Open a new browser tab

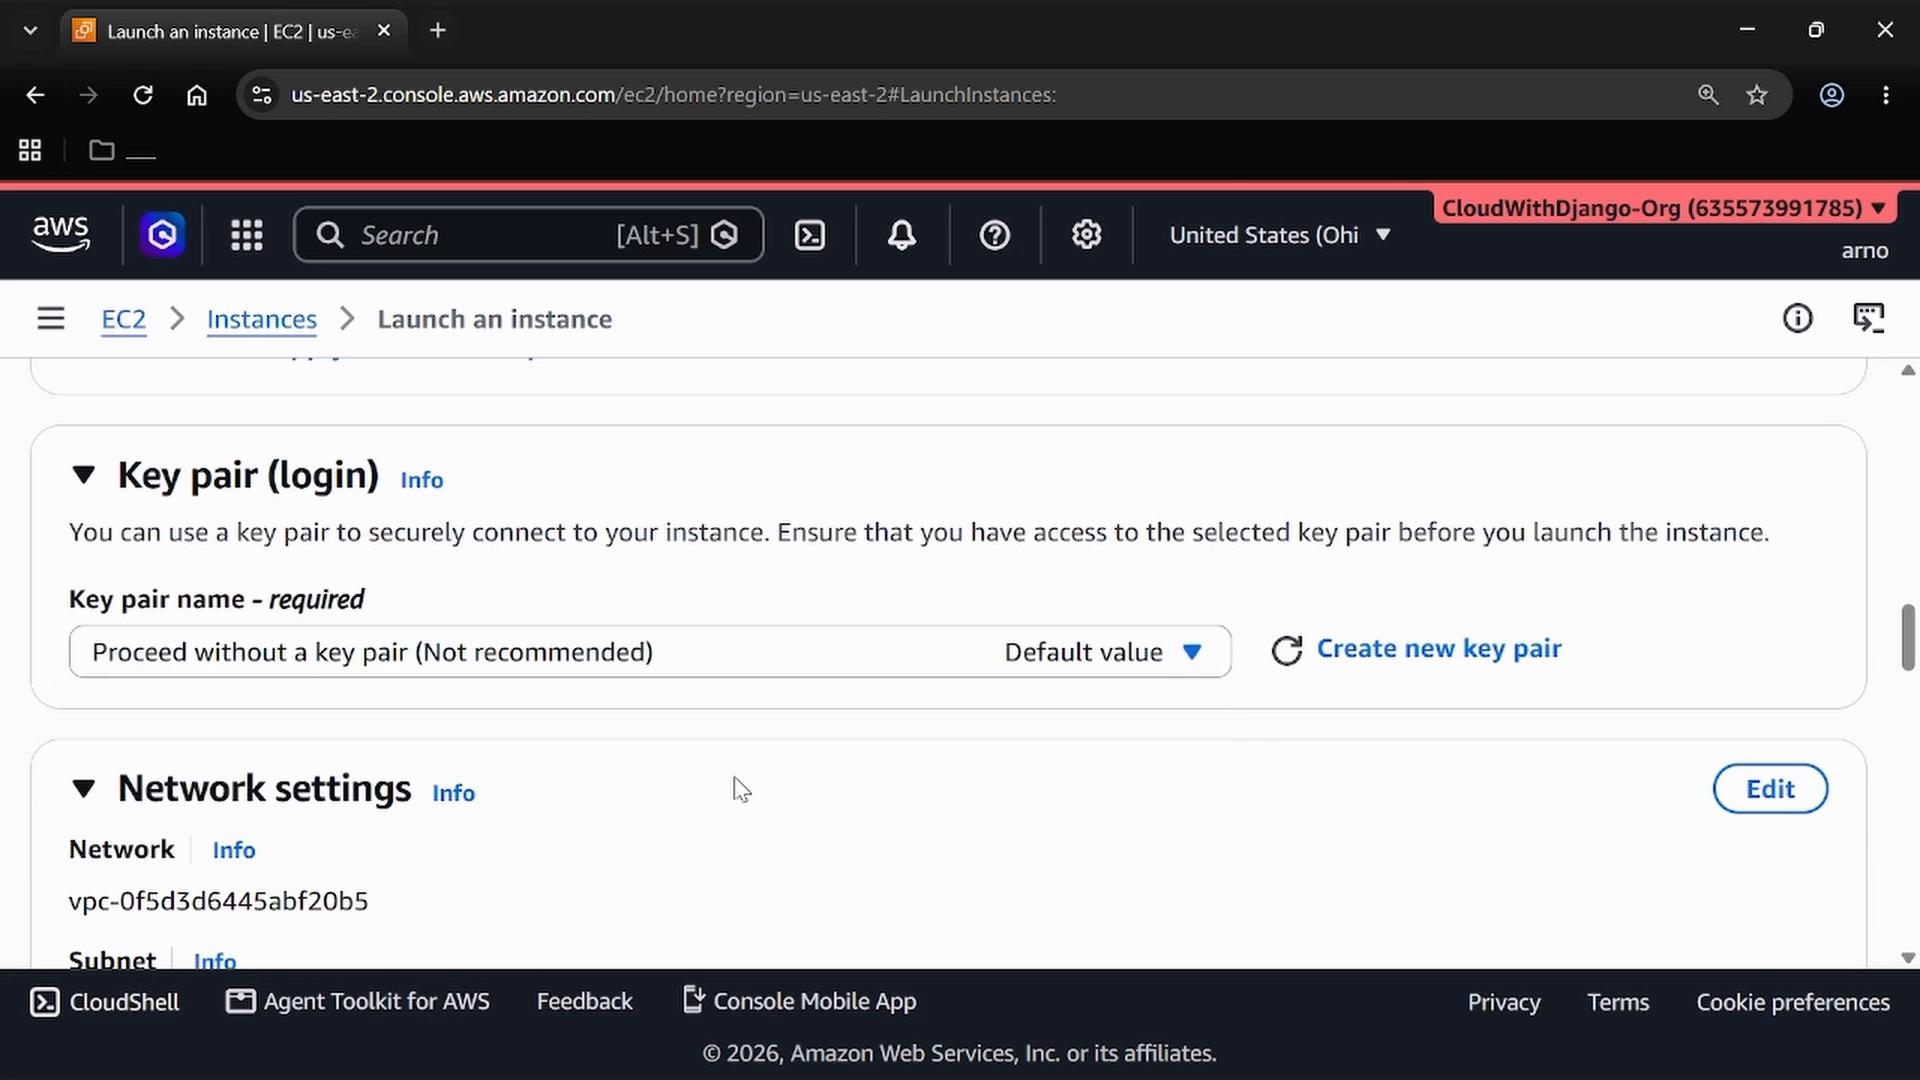coord(438,30)
